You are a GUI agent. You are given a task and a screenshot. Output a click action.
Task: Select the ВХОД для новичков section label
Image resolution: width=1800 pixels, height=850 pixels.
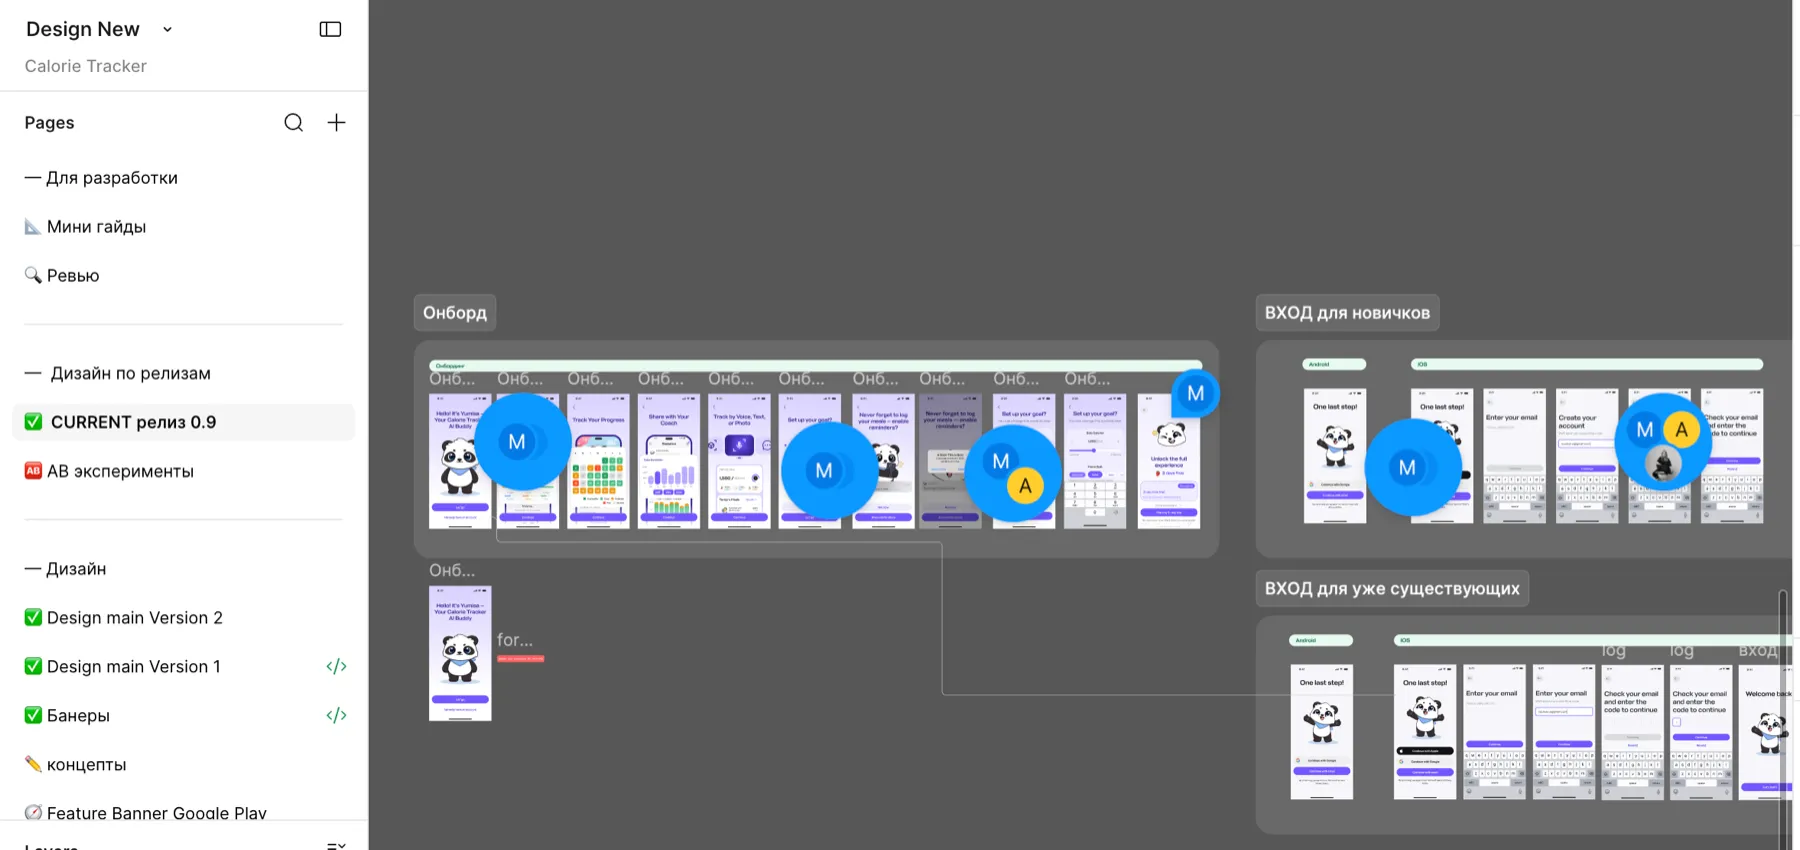(x=1347, y=313)
